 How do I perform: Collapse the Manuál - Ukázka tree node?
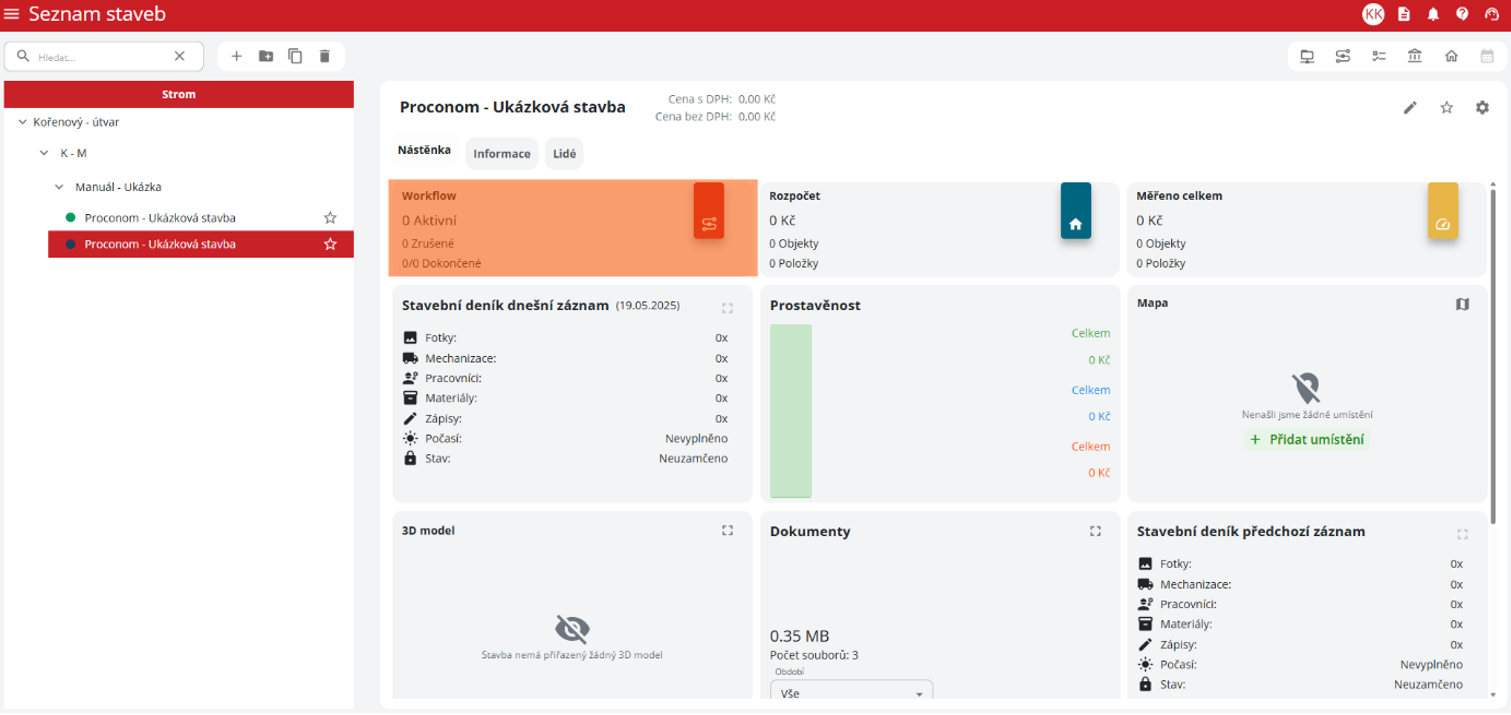tap(59, 187)
